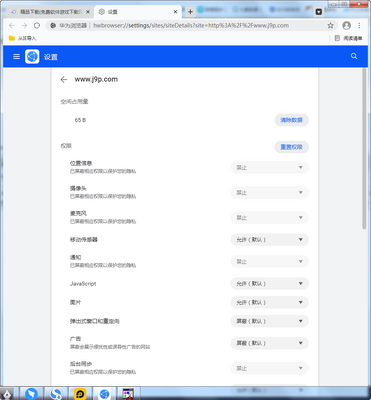Click the Huawei browser logo in header

[32, 57]
